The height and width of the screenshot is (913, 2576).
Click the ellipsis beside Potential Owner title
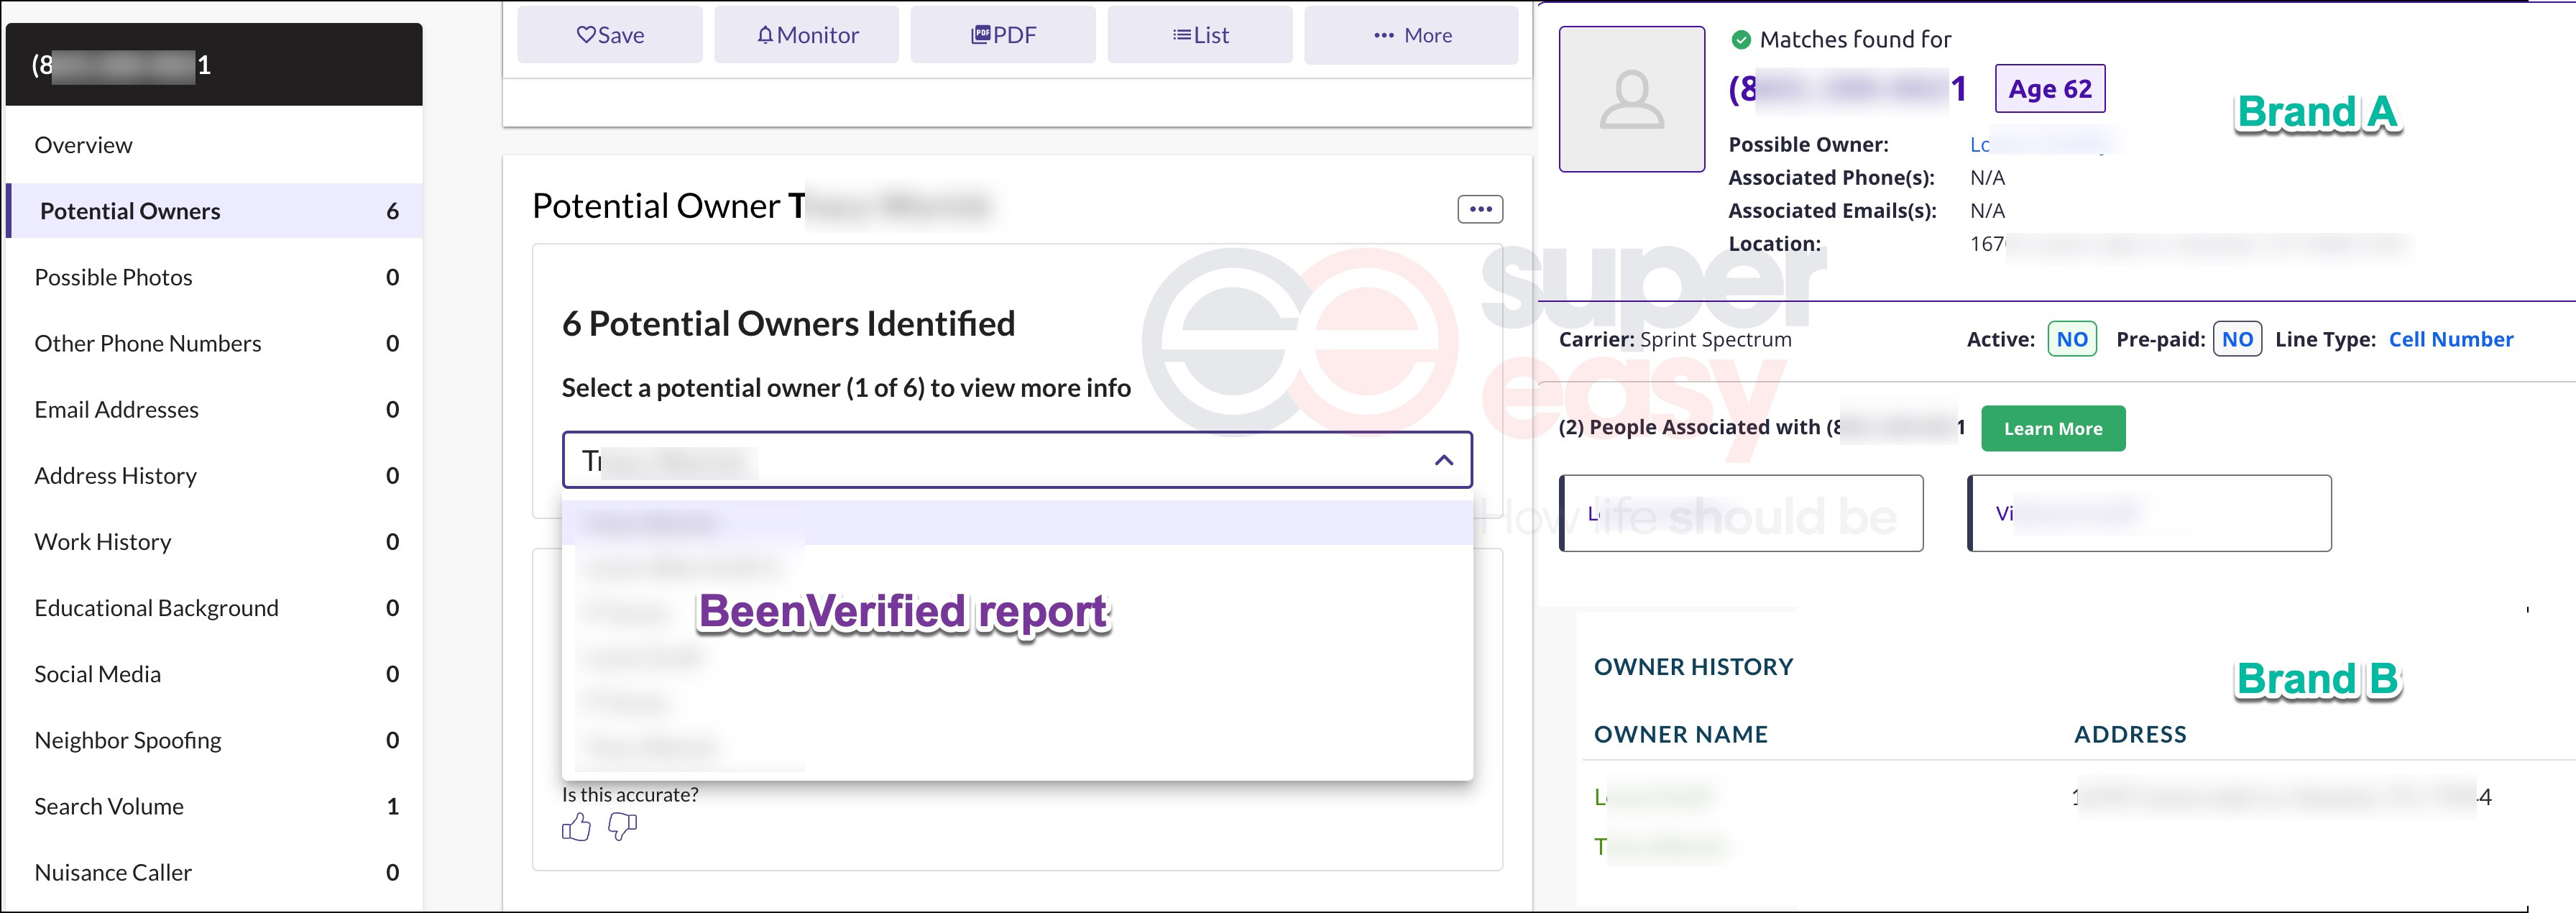[x=1481, y=208]
